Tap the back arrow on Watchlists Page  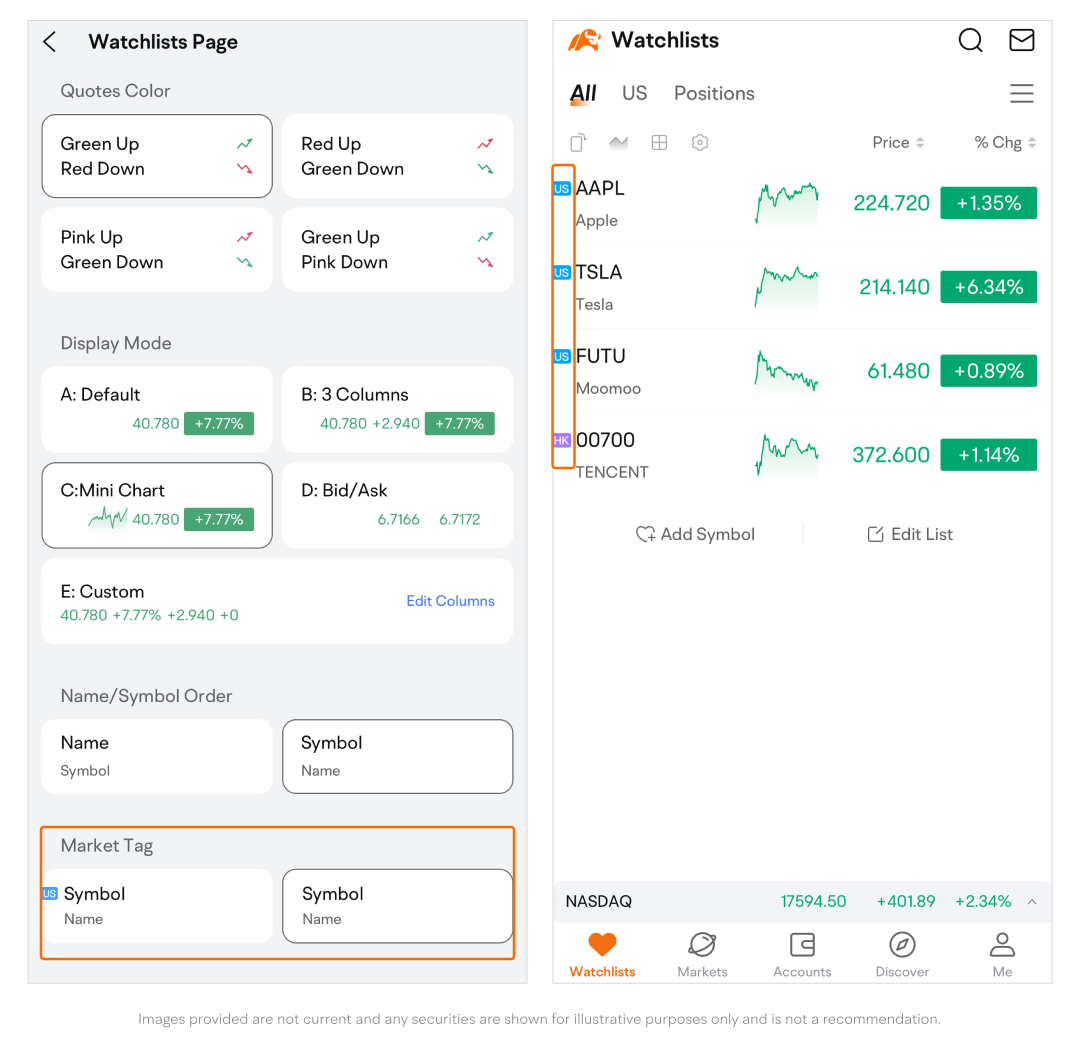(x=50, y=42)
